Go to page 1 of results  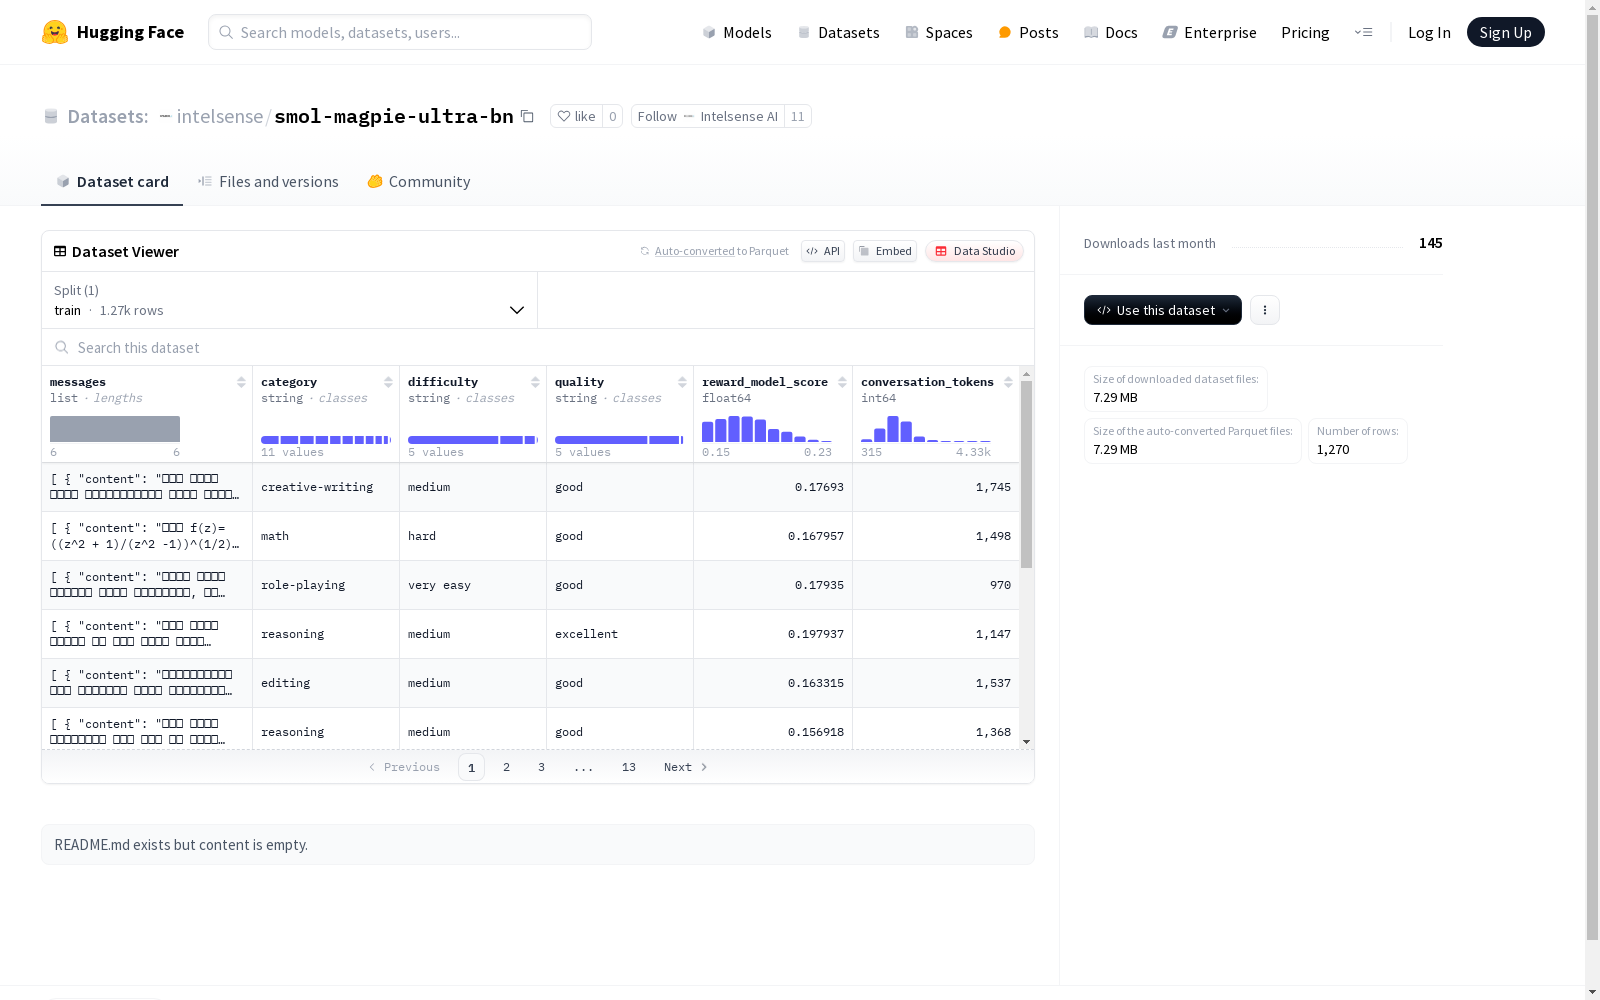pyautogui.click(x=472, y=767)
